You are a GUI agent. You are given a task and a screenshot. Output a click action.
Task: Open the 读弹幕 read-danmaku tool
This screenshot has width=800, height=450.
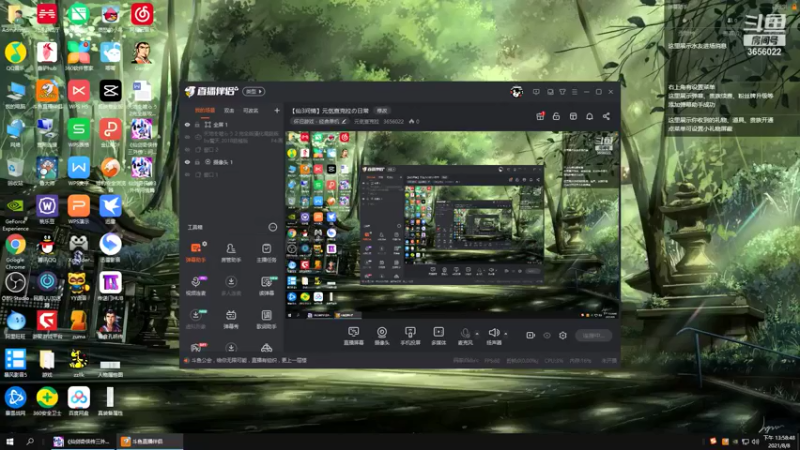pyautogui.click(x=266, y=286)
